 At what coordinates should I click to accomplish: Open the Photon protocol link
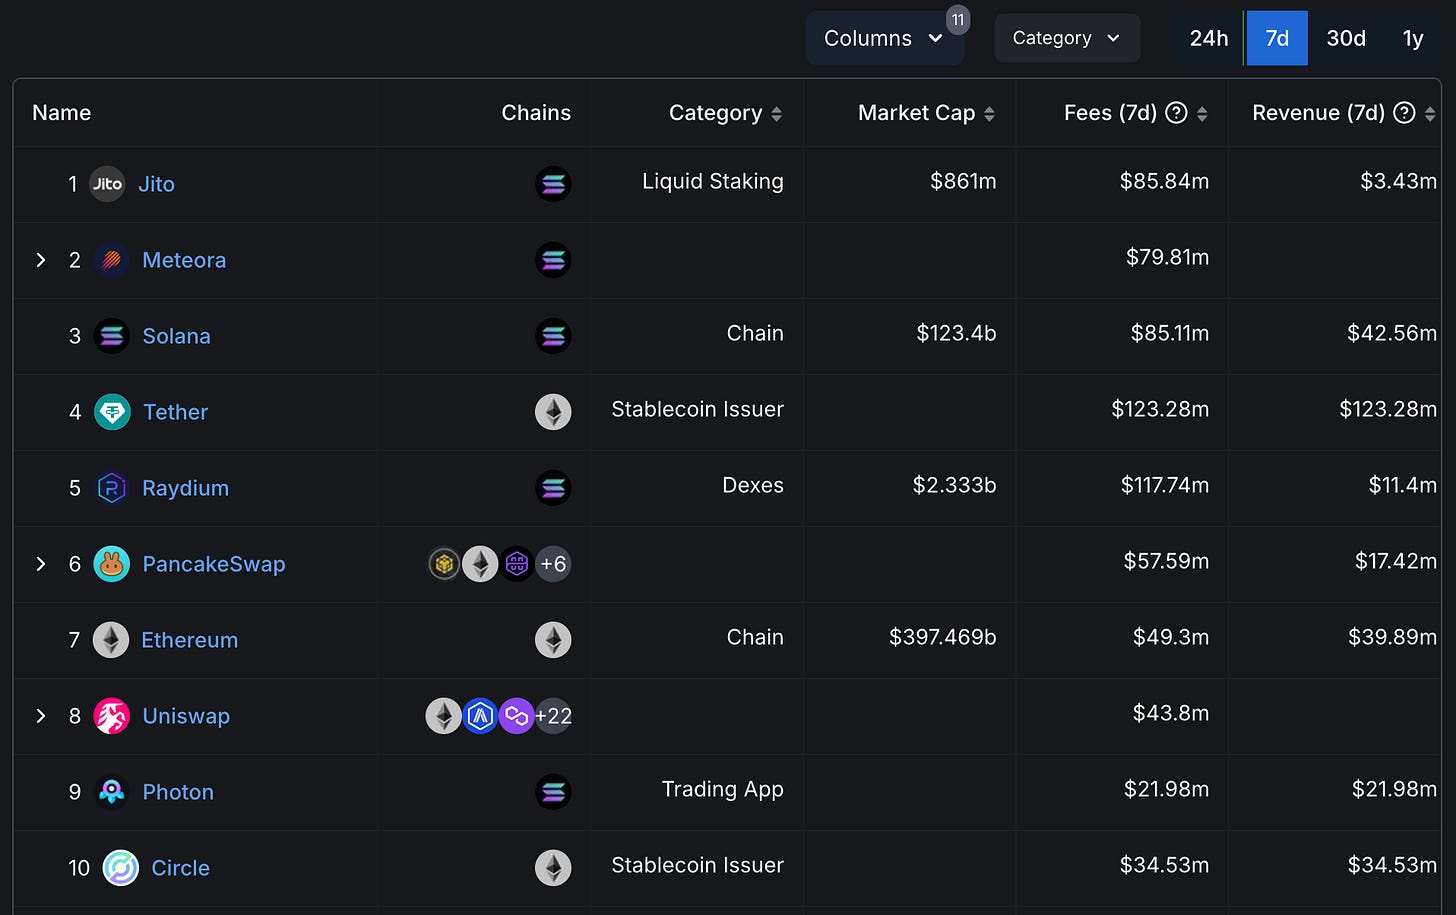tap(178, 792)
